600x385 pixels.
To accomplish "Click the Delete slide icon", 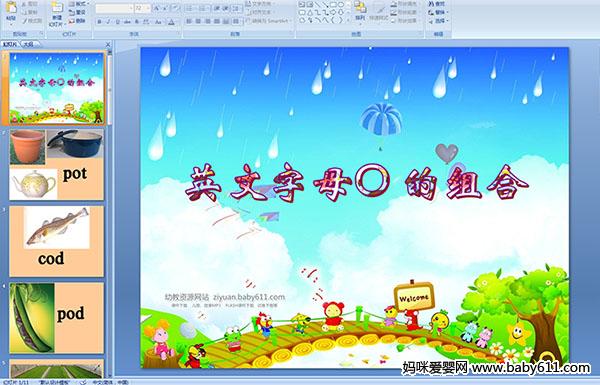I will (77, 21).
